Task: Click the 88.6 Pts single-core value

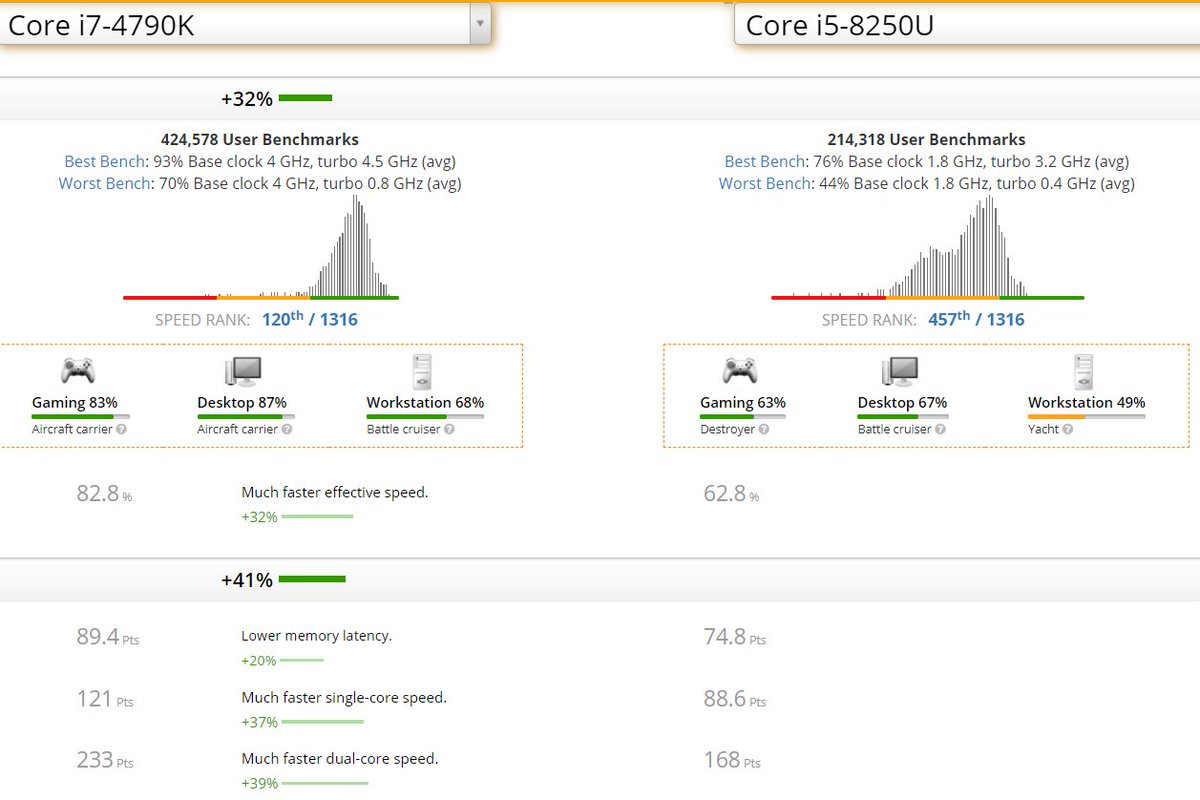Action: pyautogui.click(x=735, y=699)
